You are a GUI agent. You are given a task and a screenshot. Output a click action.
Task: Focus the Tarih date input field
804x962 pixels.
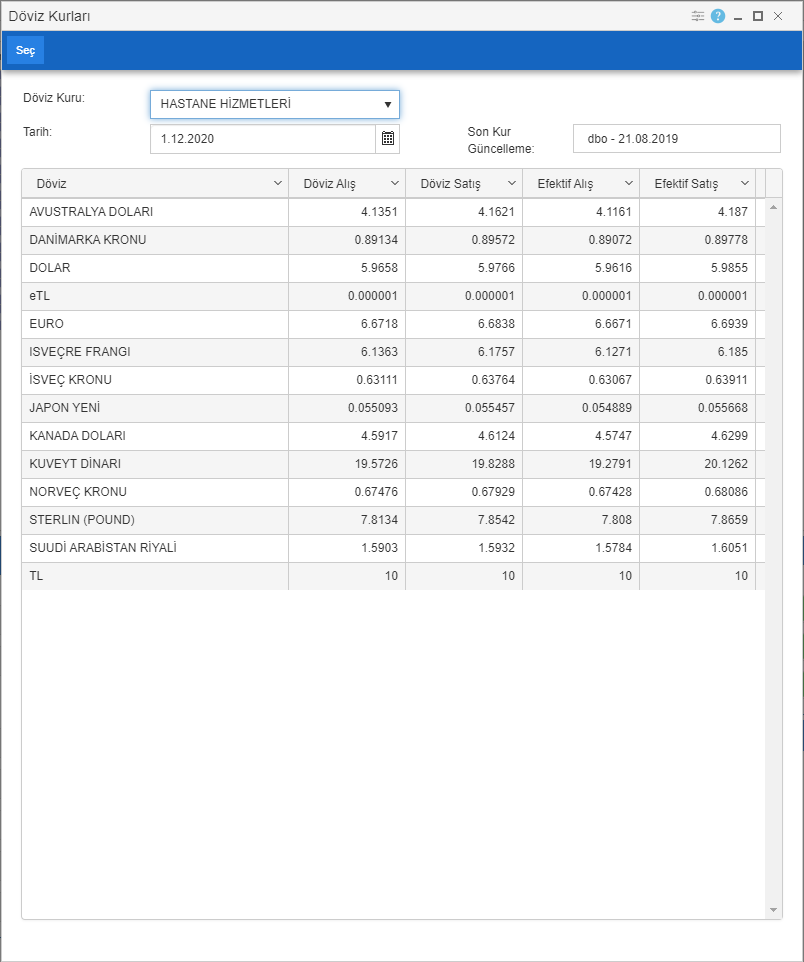point(263,139)
